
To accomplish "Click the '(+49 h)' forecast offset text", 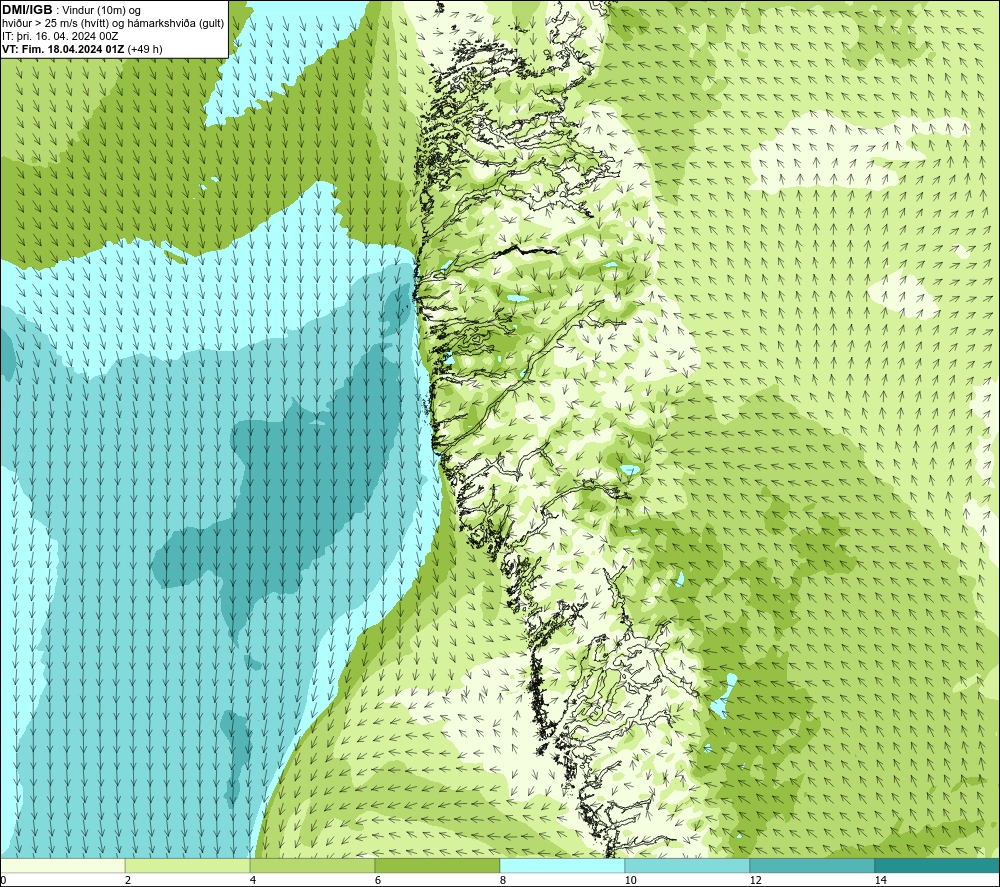I will tap(145, 49).
